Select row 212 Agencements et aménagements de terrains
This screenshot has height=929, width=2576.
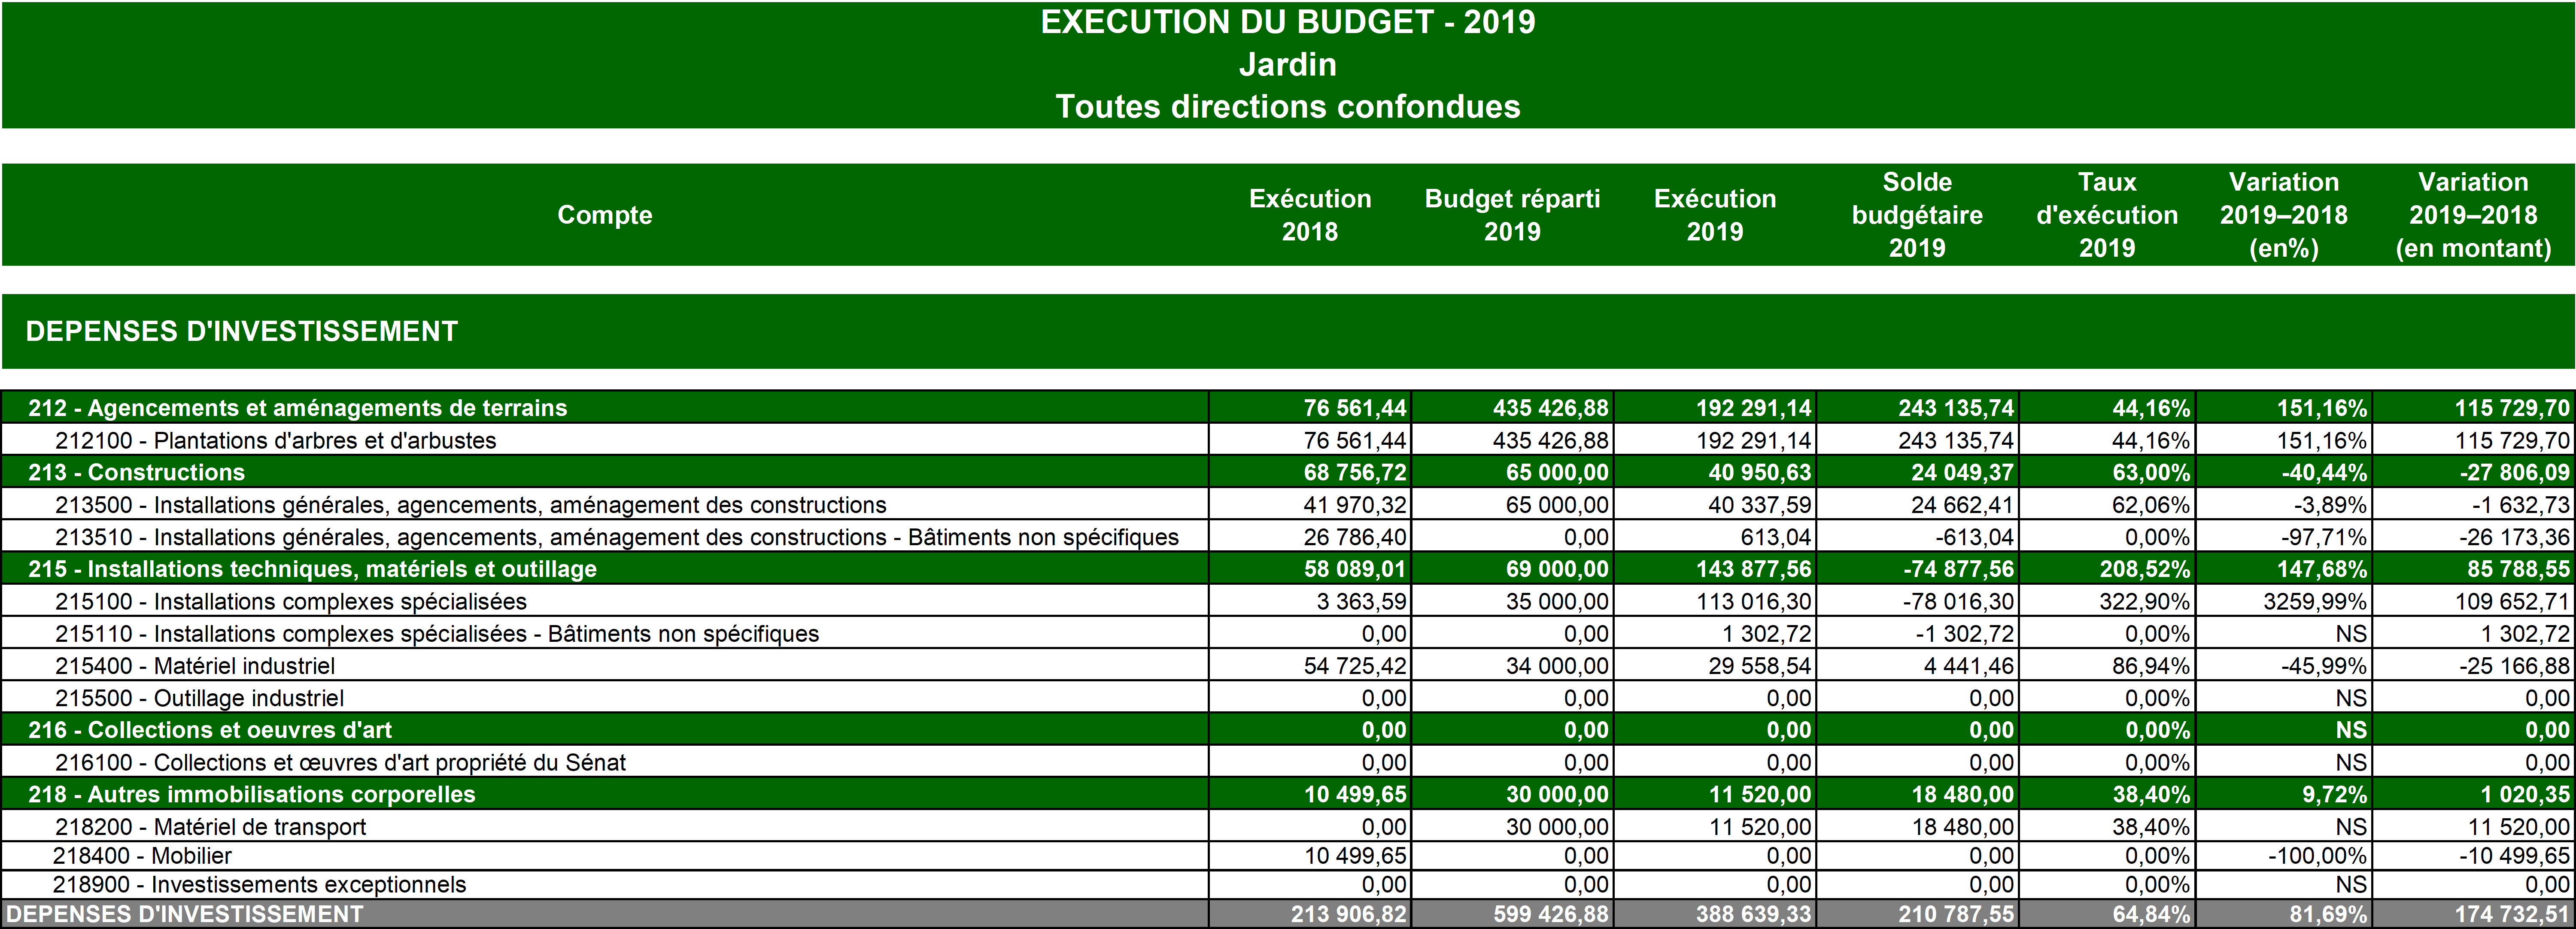(x=297, y=408)
